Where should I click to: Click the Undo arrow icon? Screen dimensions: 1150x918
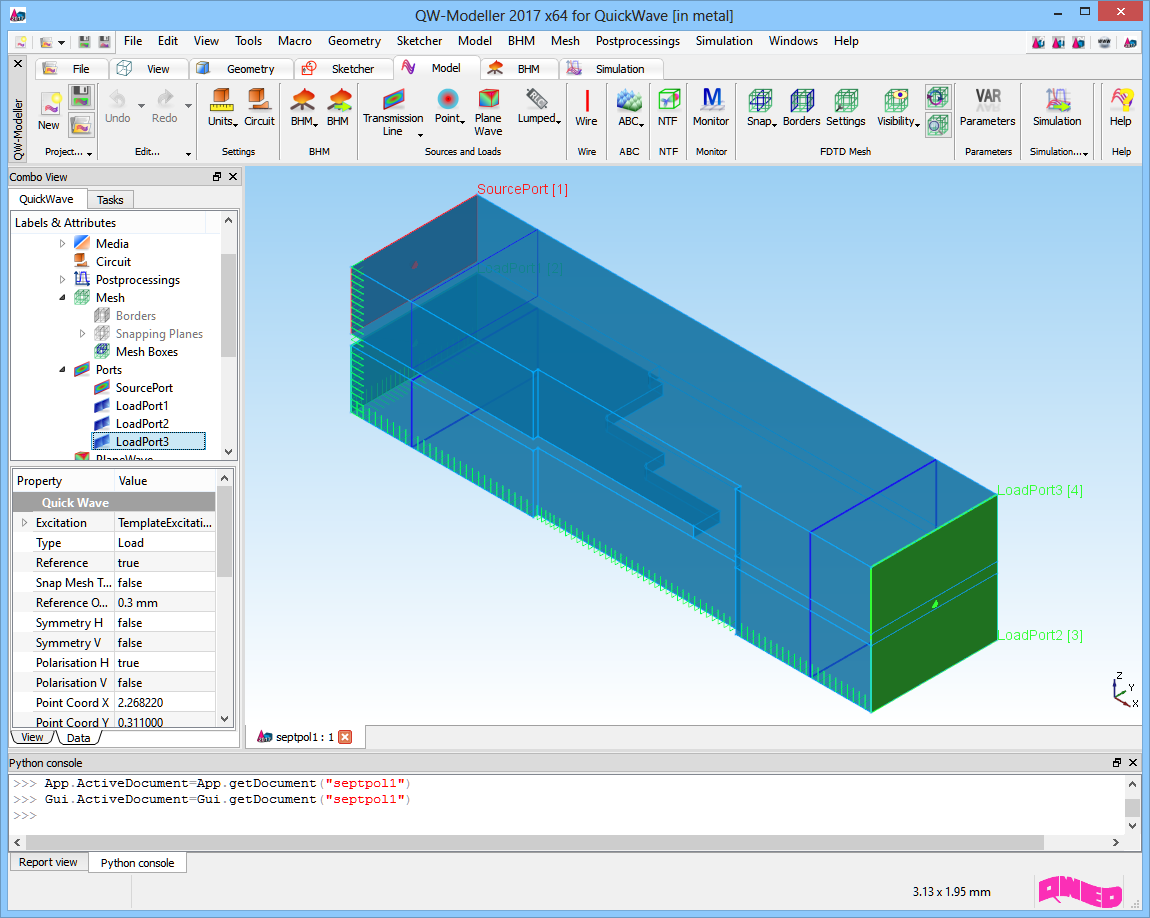[x=117, y=98]
